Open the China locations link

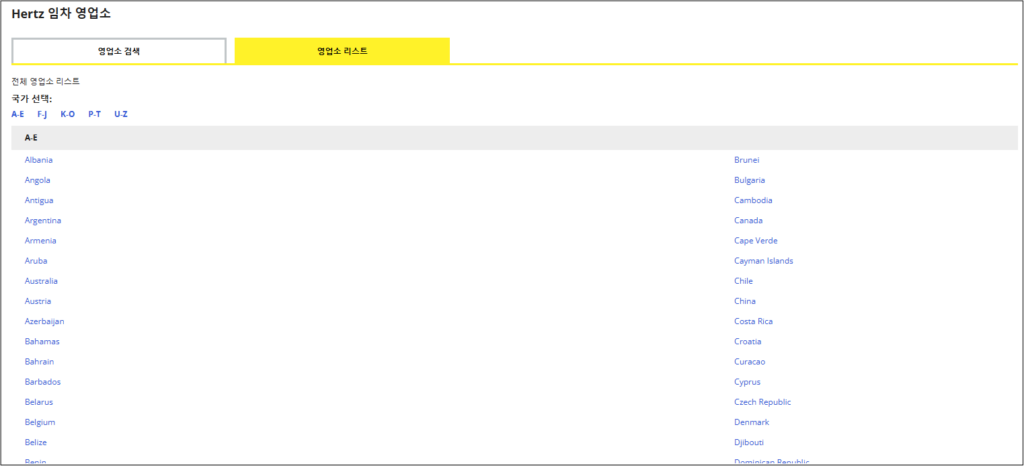(745, 302)
